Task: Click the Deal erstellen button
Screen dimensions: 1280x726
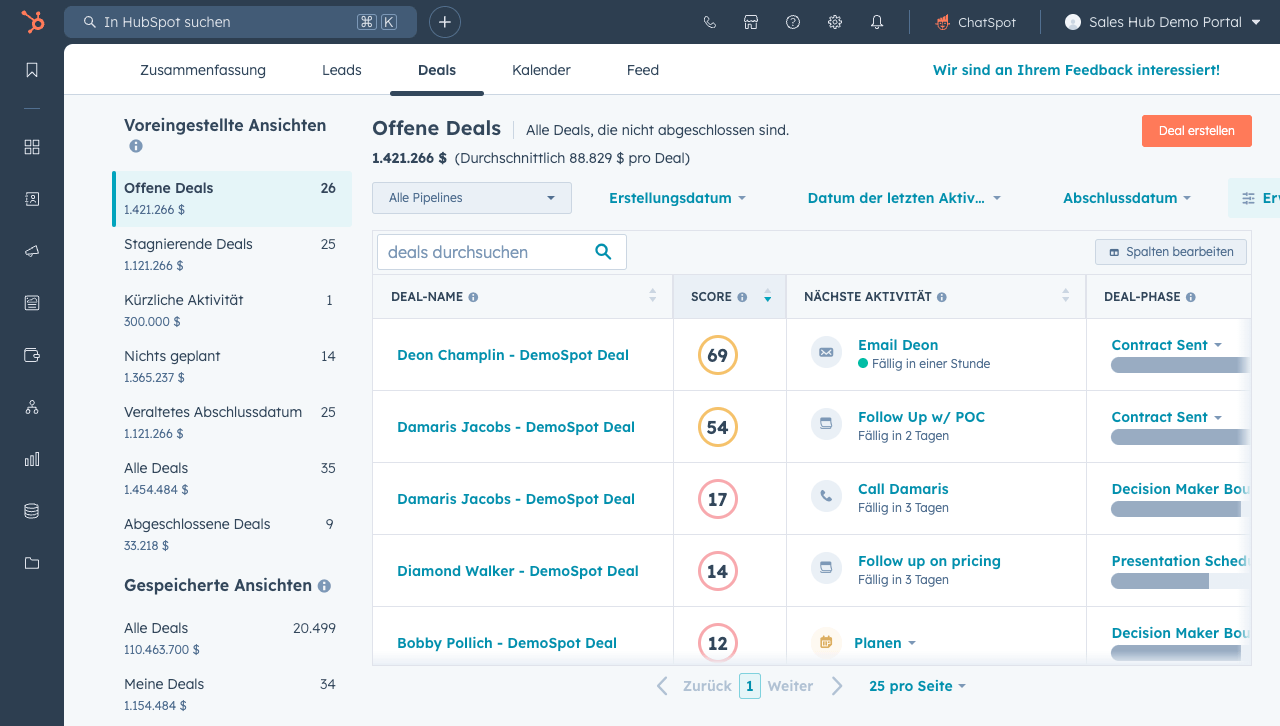Action: tap(1196, 131)
